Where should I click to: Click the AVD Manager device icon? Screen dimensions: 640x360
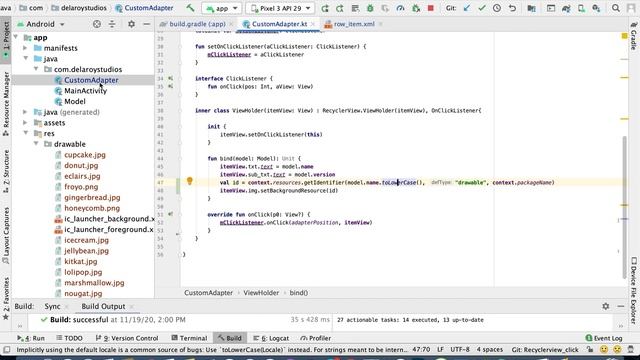(581, 8)
